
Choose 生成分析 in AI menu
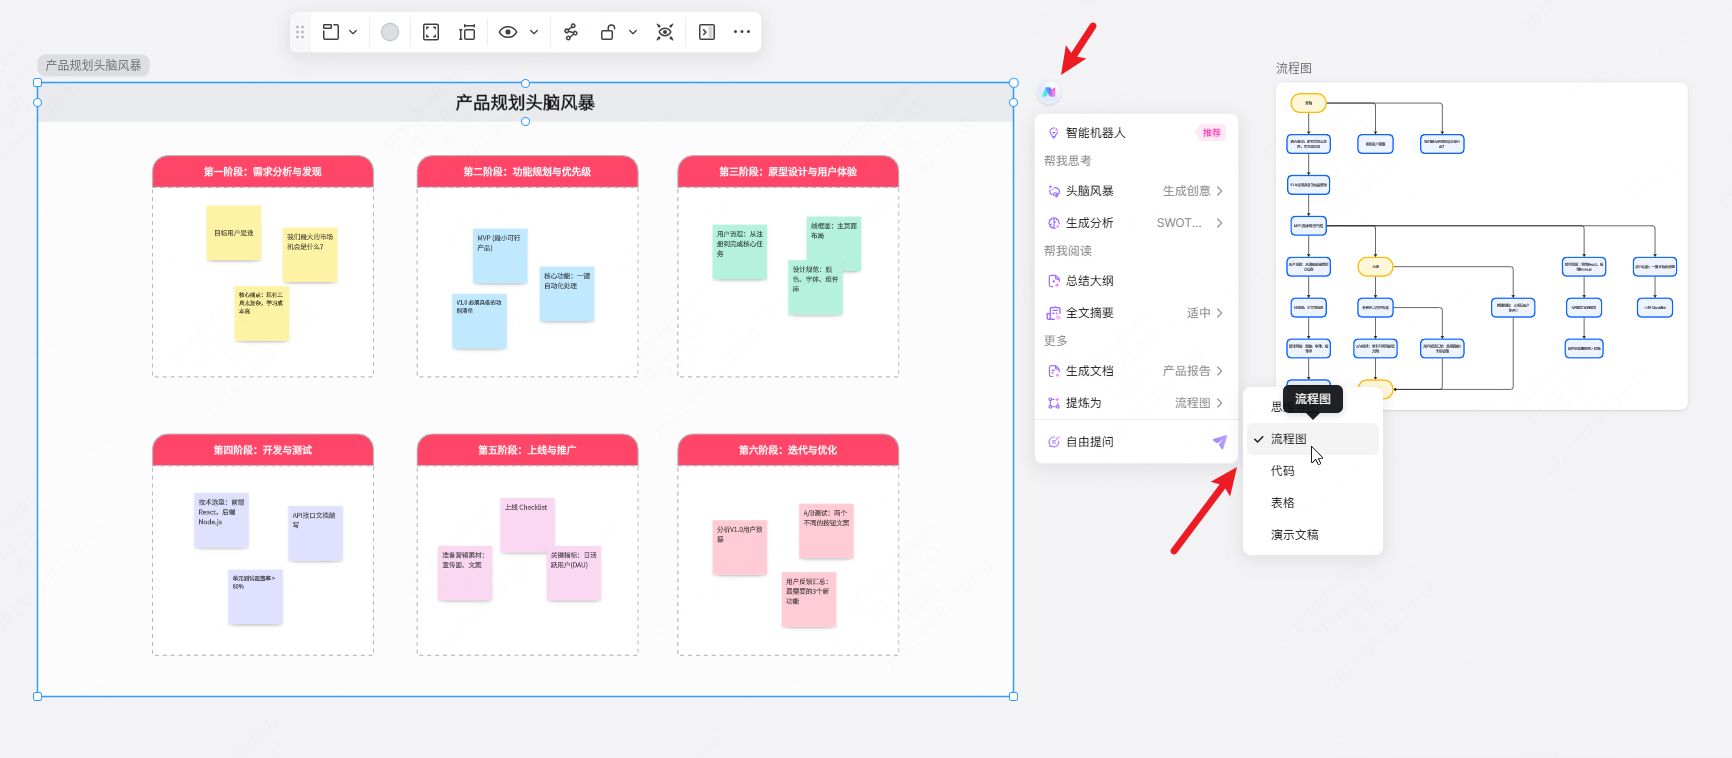(x=1136, y=223)
